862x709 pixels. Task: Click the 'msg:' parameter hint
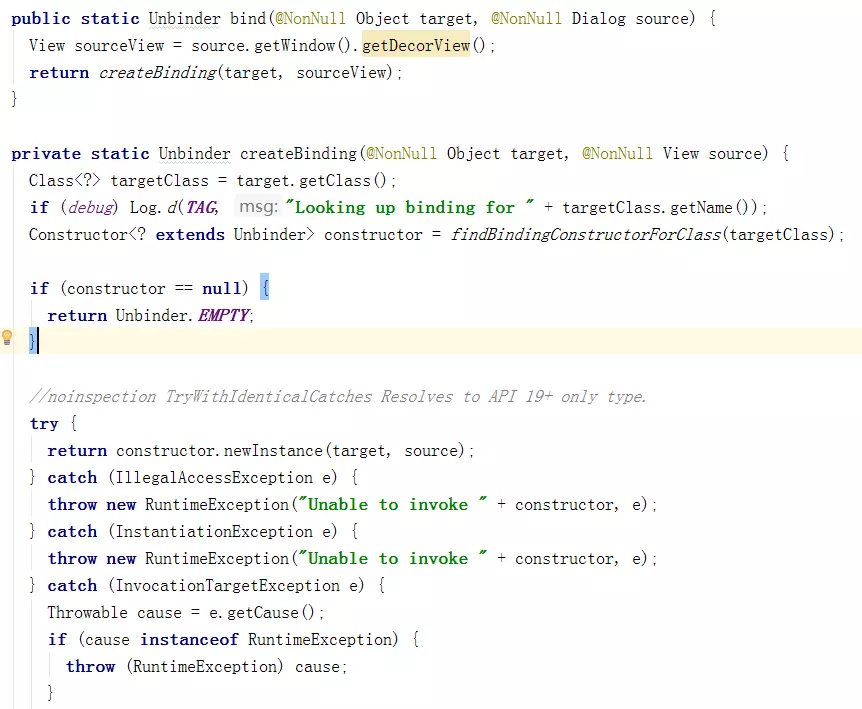258,207
